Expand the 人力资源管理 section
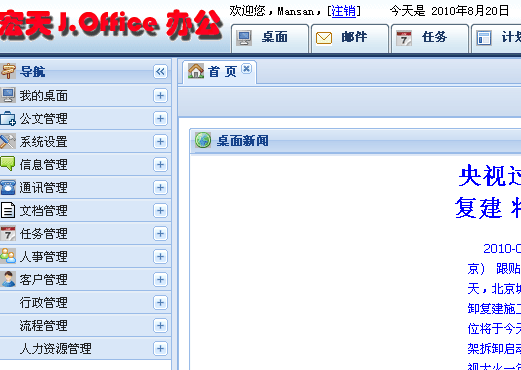521x370 pixels. (x=160, y=348)
